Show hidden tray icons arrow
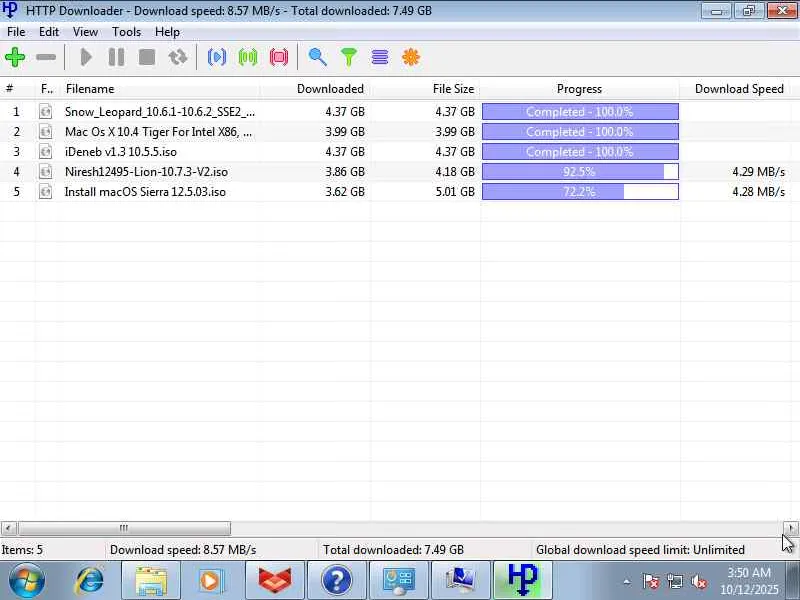Image resolution: width=800 pixels, height=600 pixels. [x=627, y=582]
